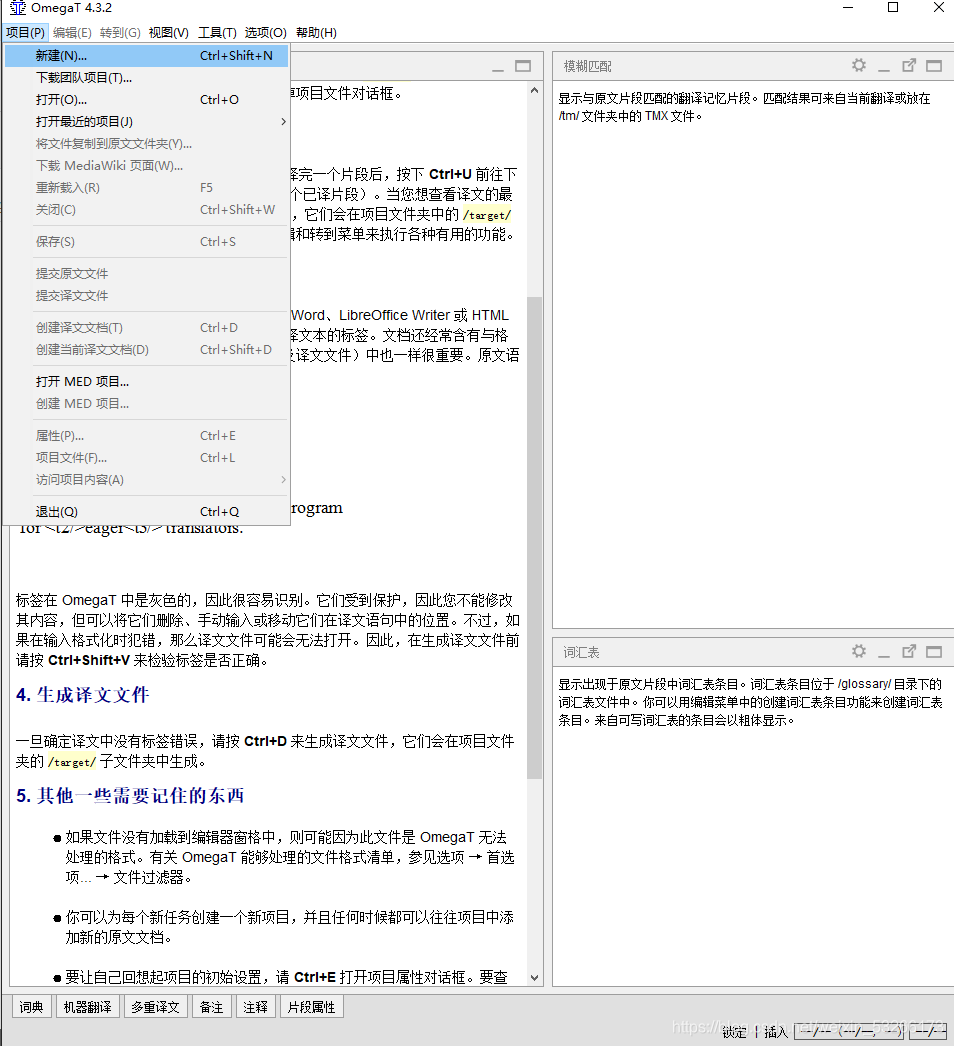
Task: Open the 工具(T) menu
Action: click(217, 33)
